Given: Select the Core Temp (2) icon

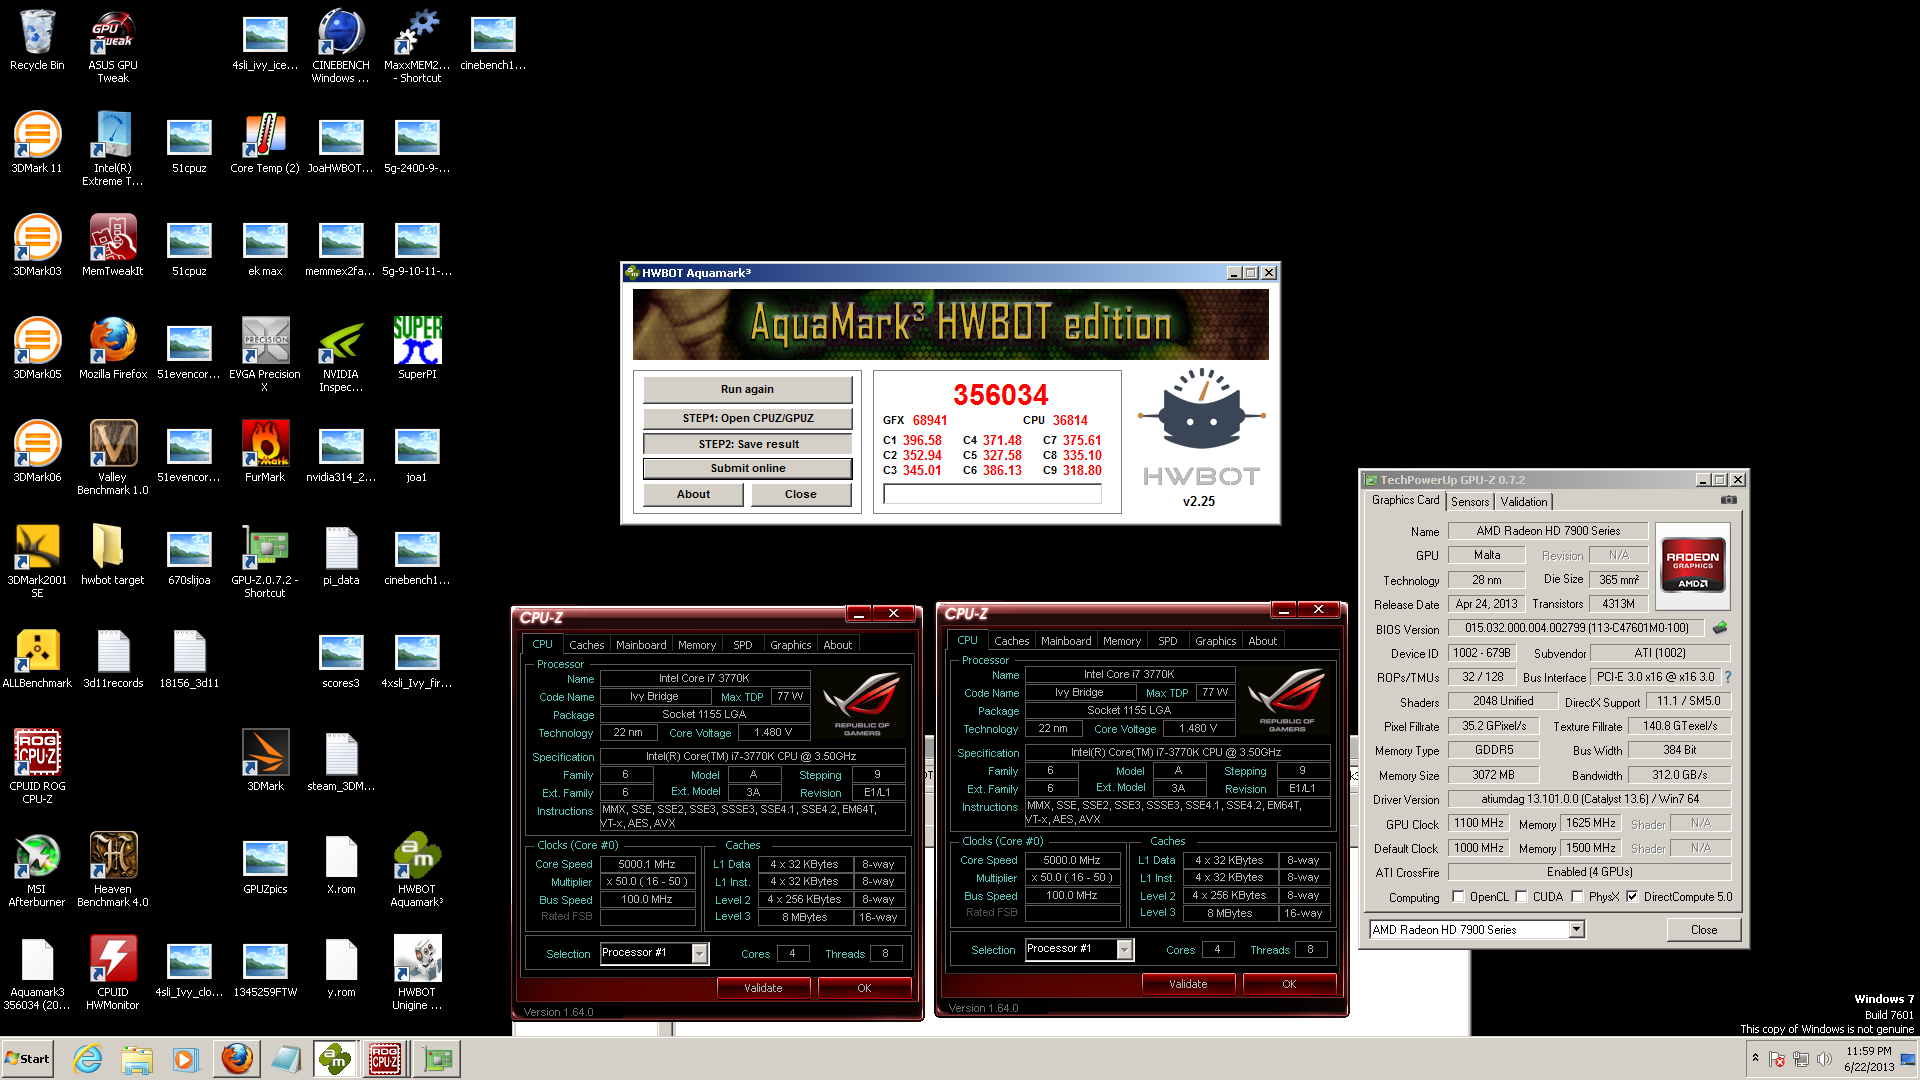Looking at the screenshot, I should [265, 143].
